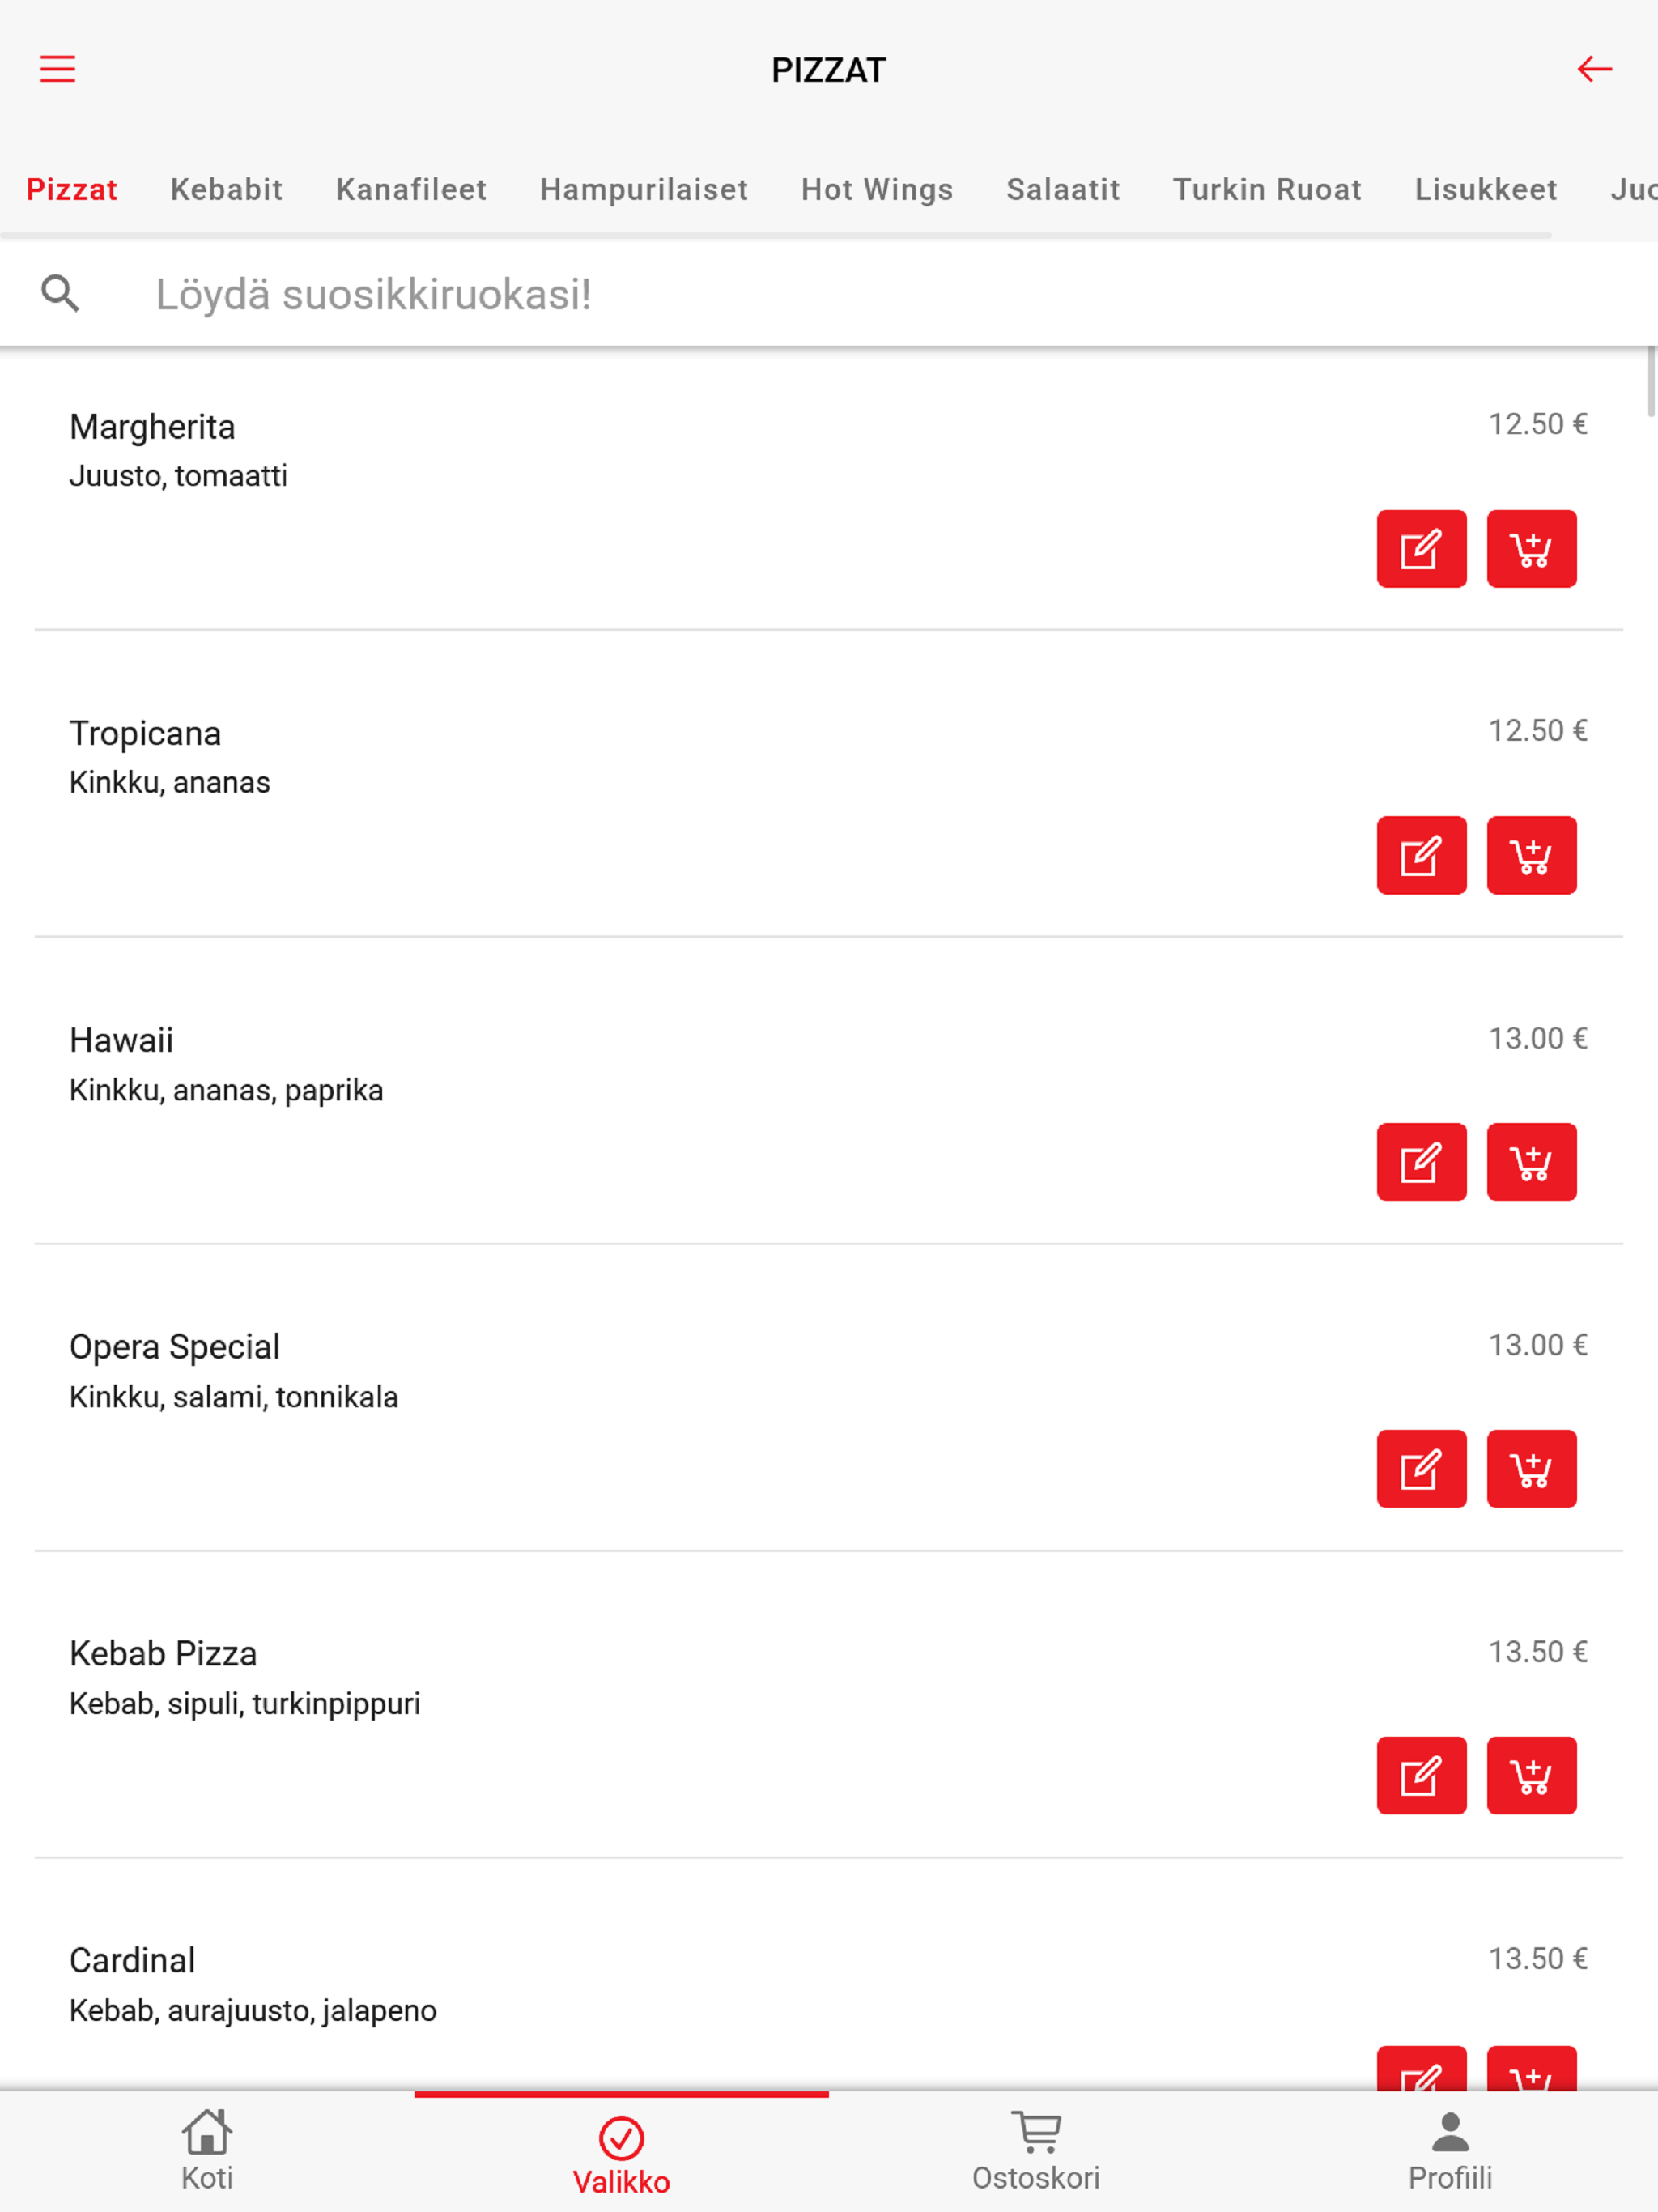Add Opera Special to cart
The height and width of the screenshot is (2212, 1658).
[1531, 1469]
